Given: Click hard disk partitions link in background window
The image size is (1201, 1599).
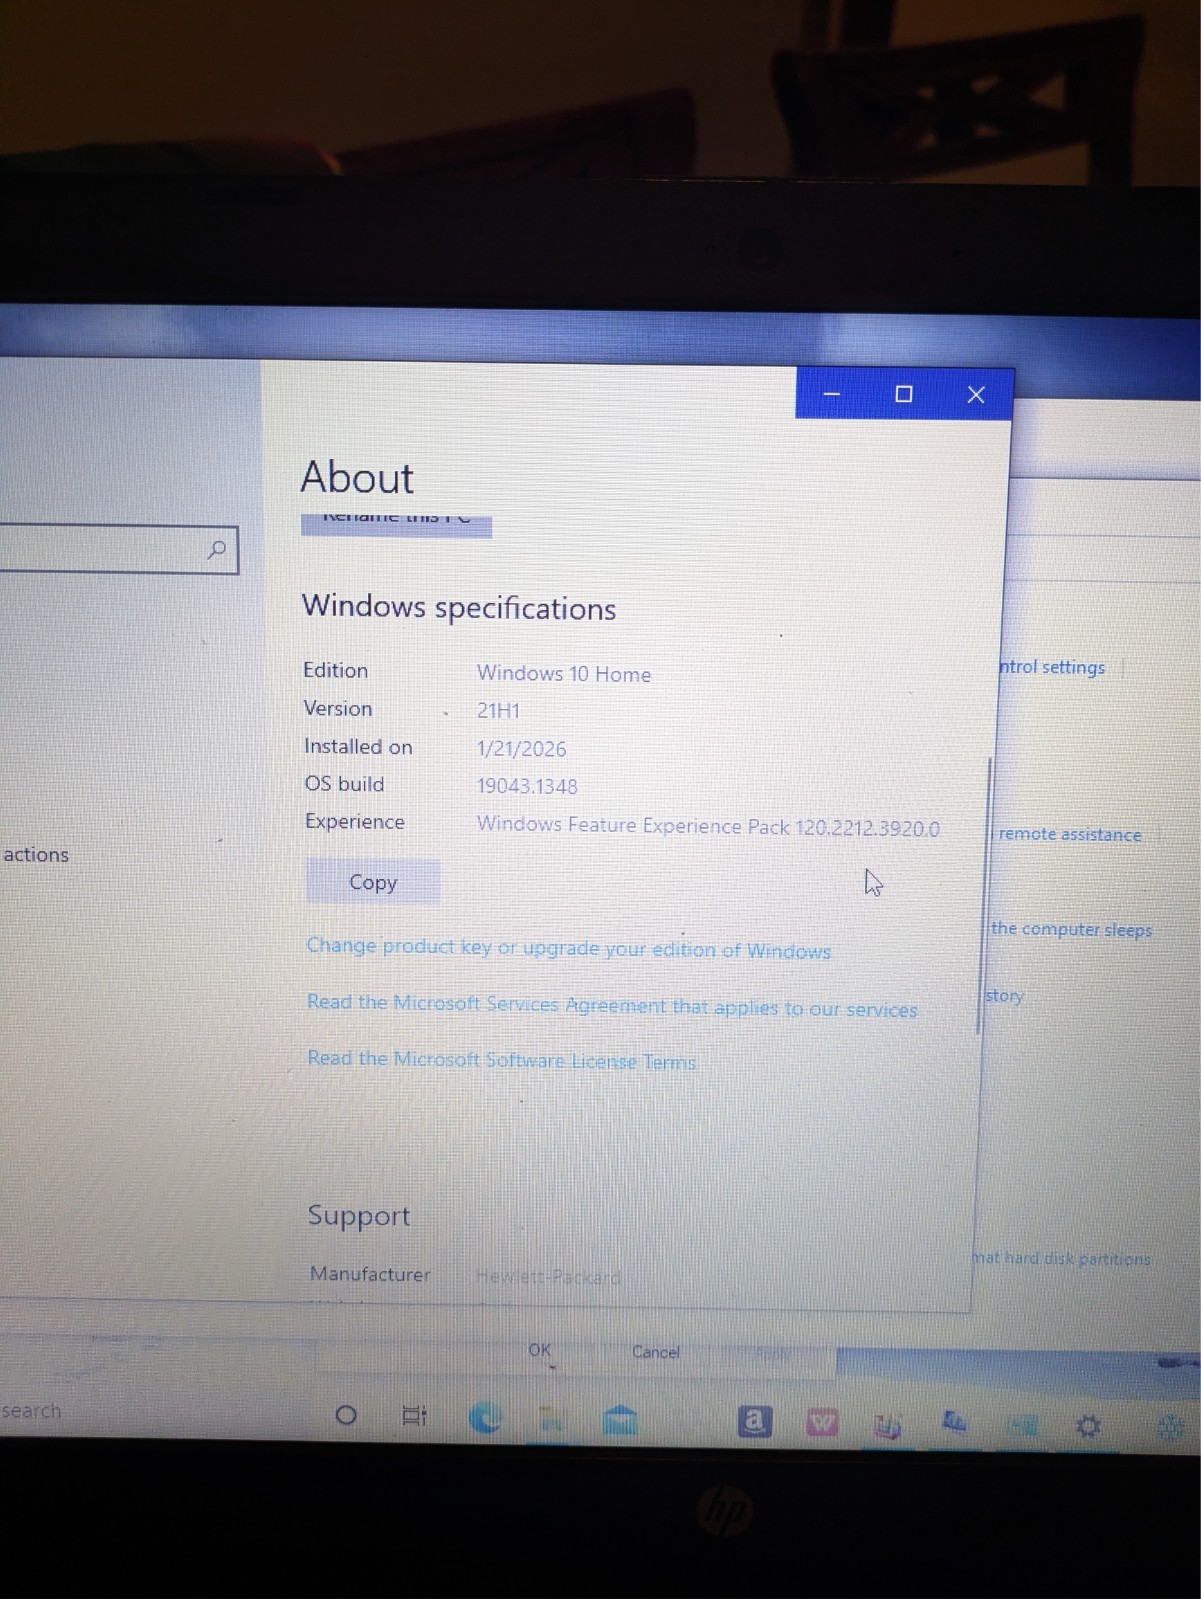Looking at the screenshot, I should (1061, 1258).
